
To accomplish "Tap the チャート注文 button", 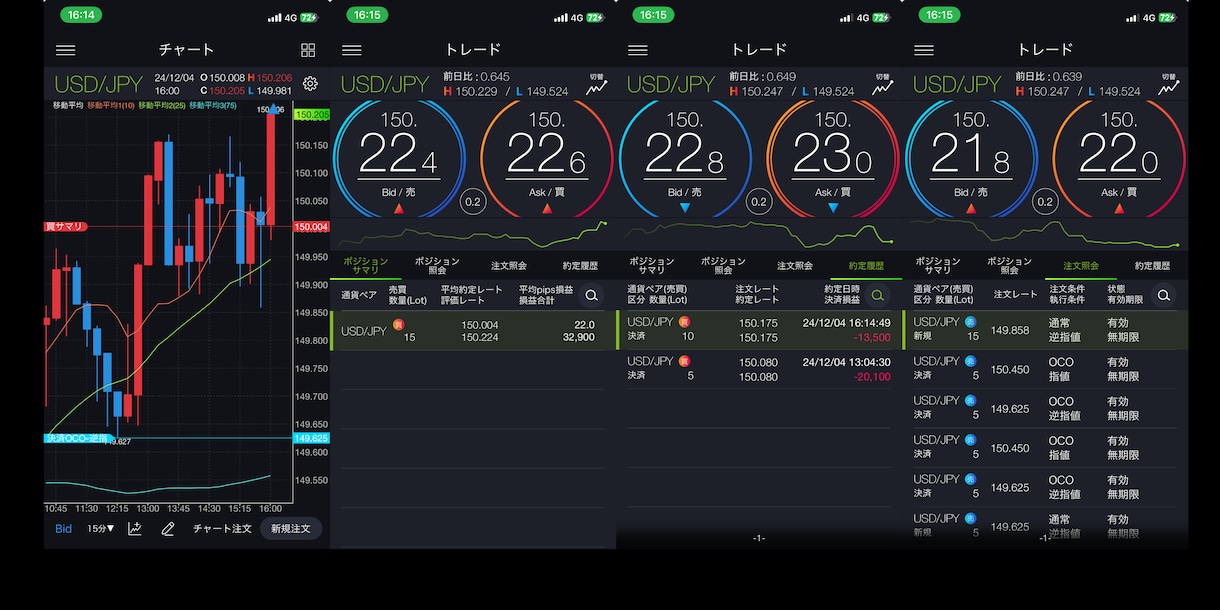I will 222,529.
